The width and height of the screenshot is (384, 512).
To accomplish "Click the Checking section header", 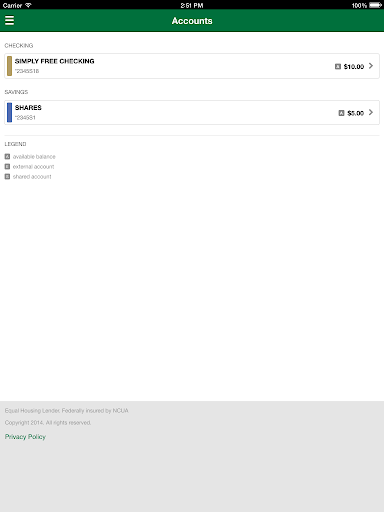I will [x=19, y=45].
